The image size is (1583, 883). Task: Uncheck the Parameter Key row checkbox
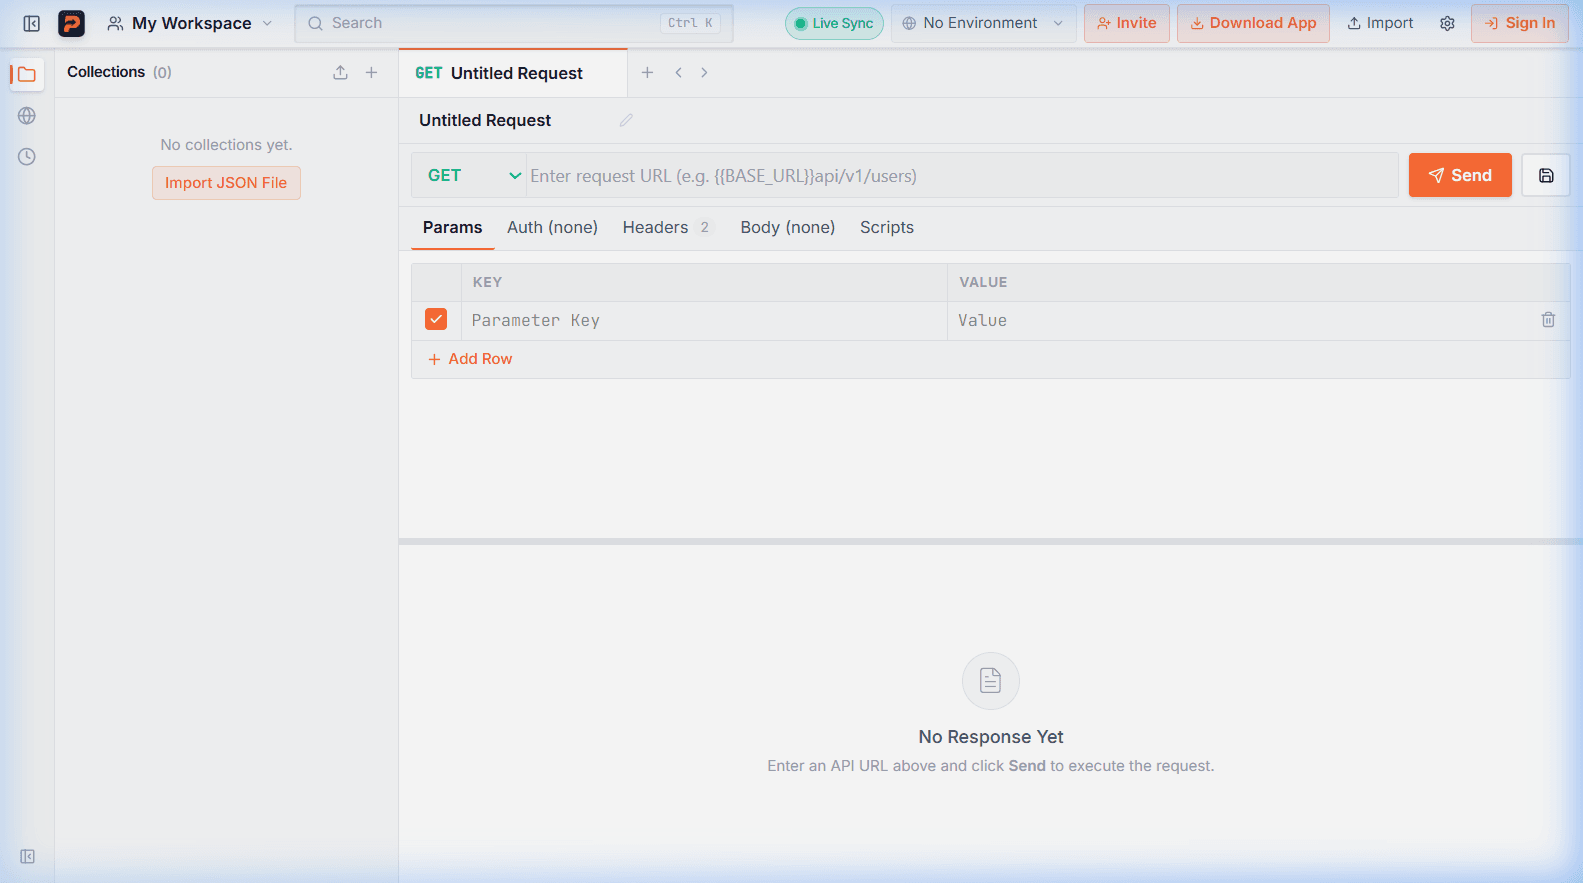(x=436, y=319)
